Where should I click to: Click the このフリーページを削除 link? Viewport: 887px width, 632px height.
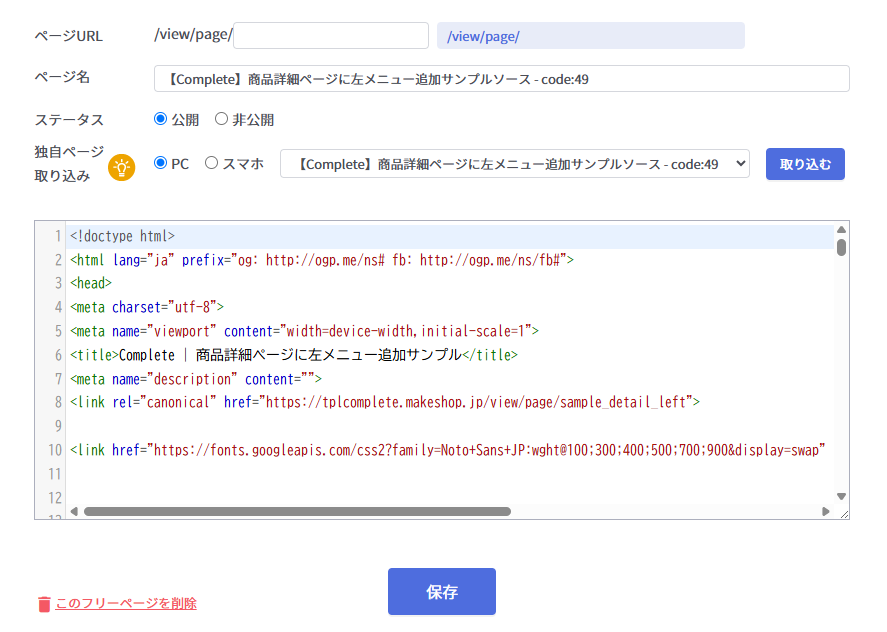click(126, 603)
